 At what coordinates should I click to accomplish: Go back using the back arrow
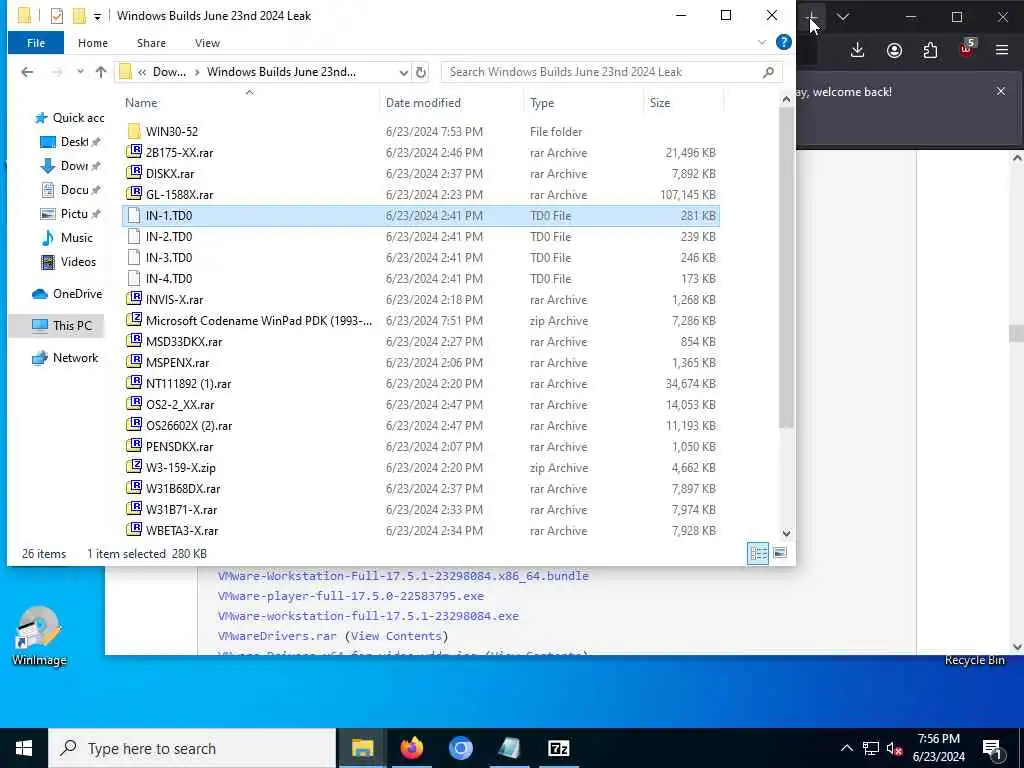tap(27, 72)
